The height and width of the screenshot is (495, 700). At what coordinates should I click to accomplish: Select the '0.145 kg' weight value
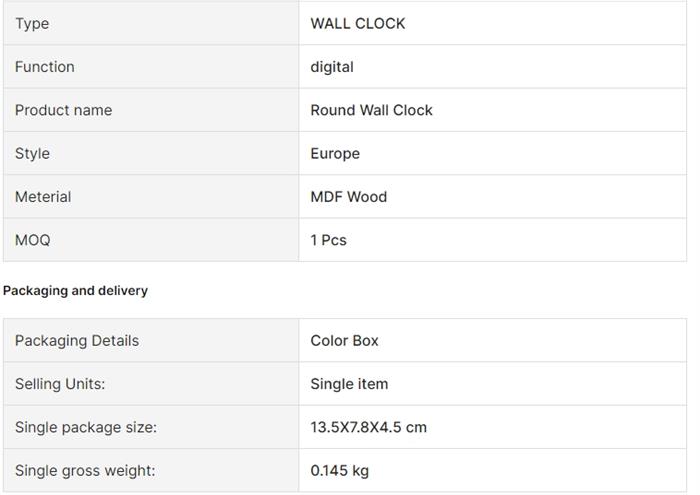coord(339,470)
